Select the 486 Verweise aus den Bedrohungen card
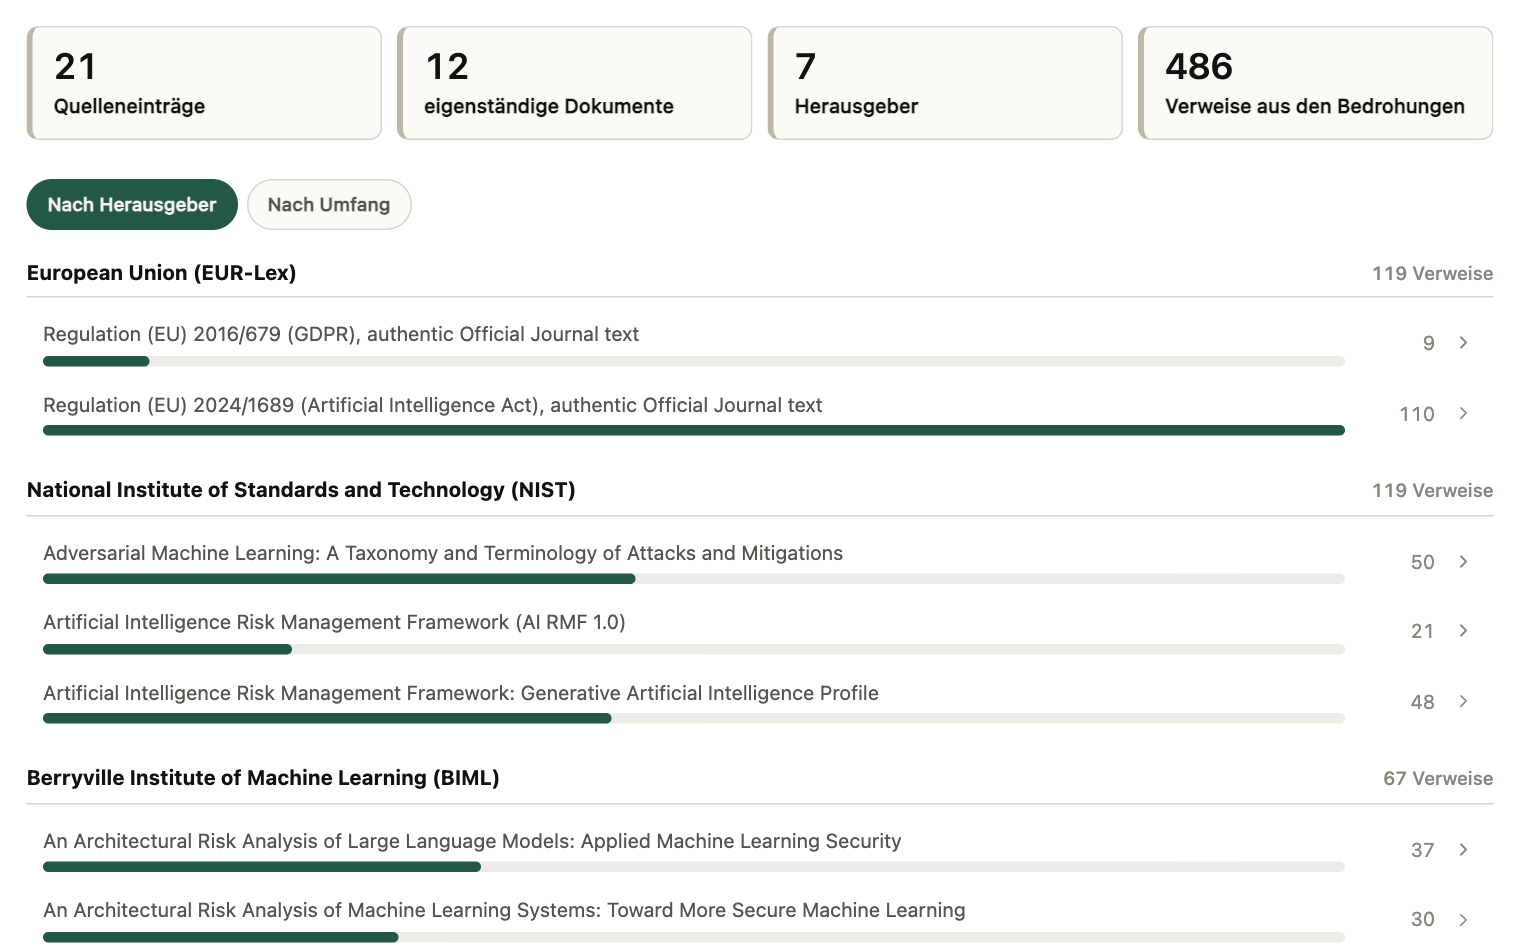 tap(1315, 83)
